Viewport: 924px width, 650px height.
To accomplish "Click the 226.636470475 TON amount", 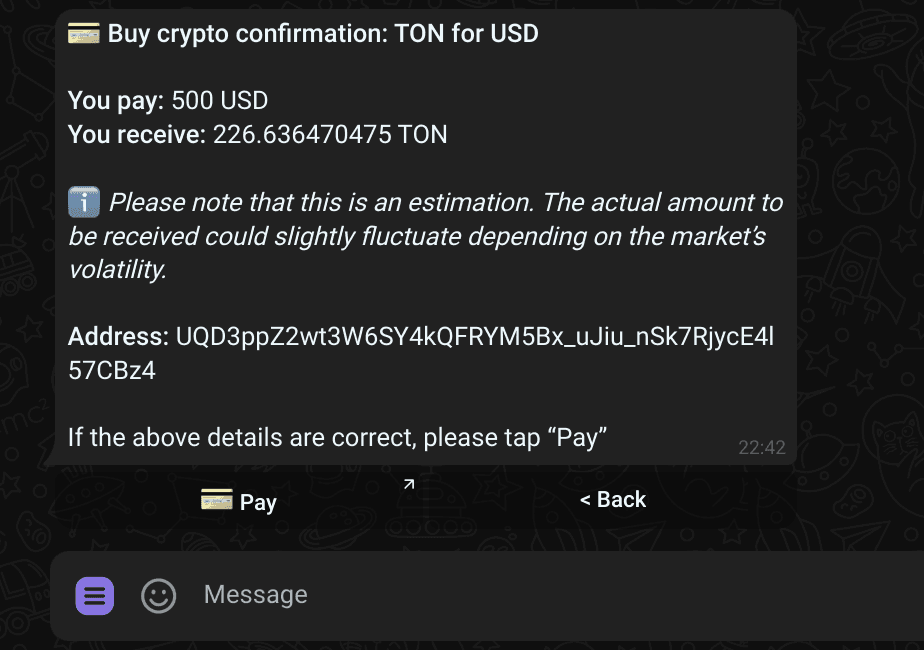I will pyautogui.click(x=330, y=135).
